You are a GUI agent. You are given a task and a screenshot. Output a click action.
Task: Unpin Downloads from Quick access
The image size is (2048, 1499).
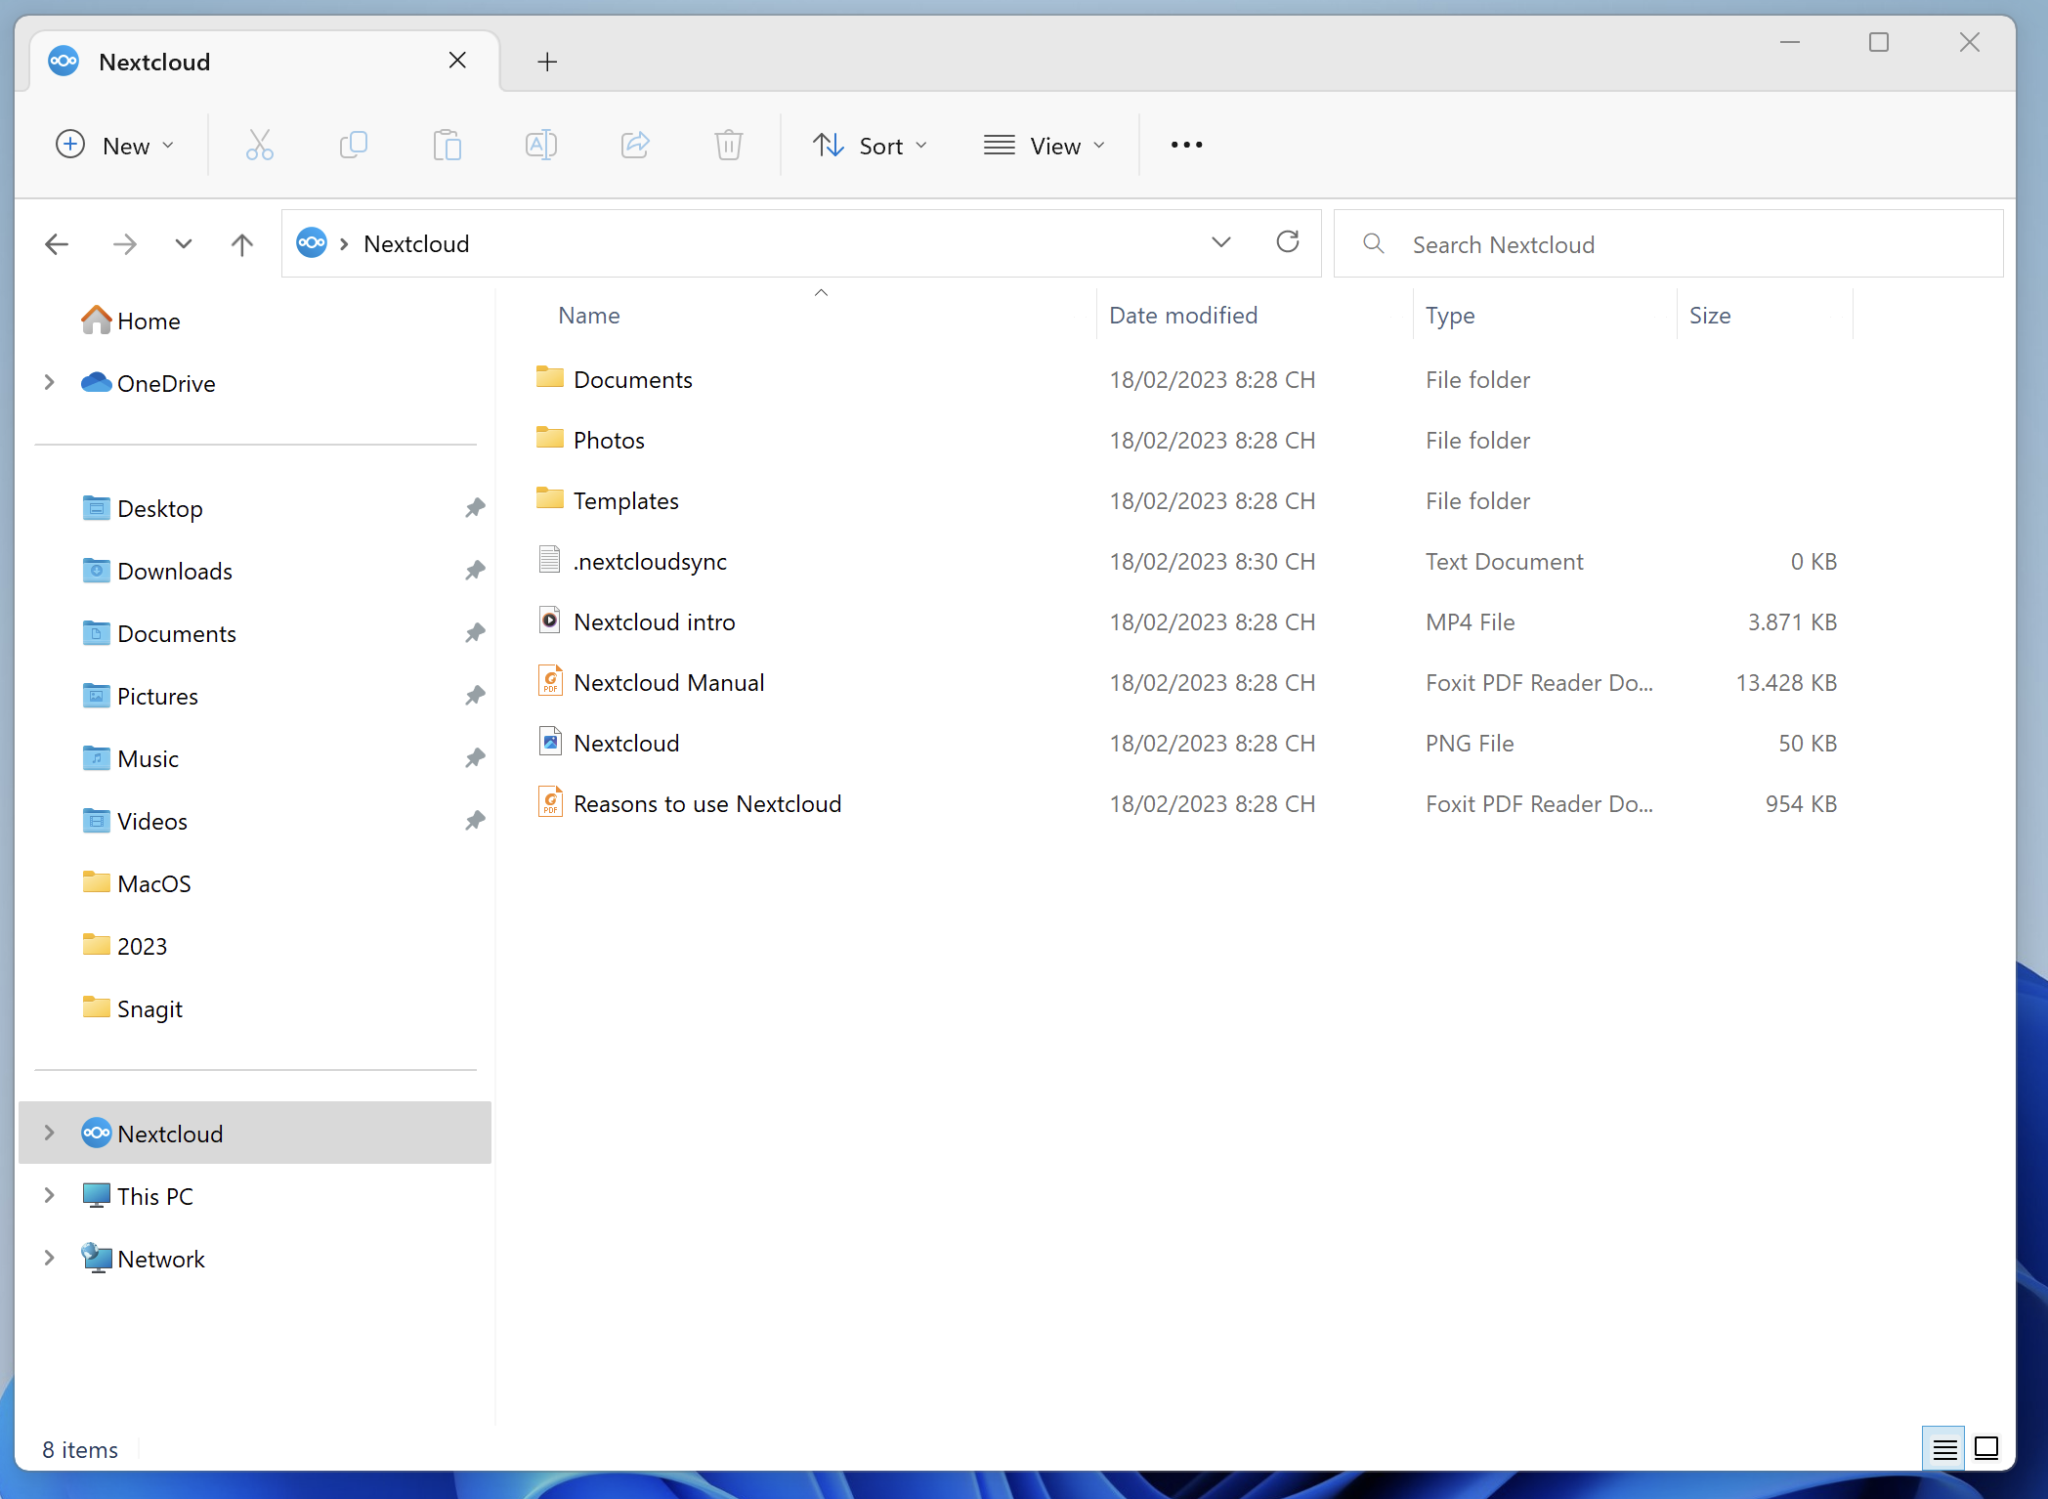(475, 570)
